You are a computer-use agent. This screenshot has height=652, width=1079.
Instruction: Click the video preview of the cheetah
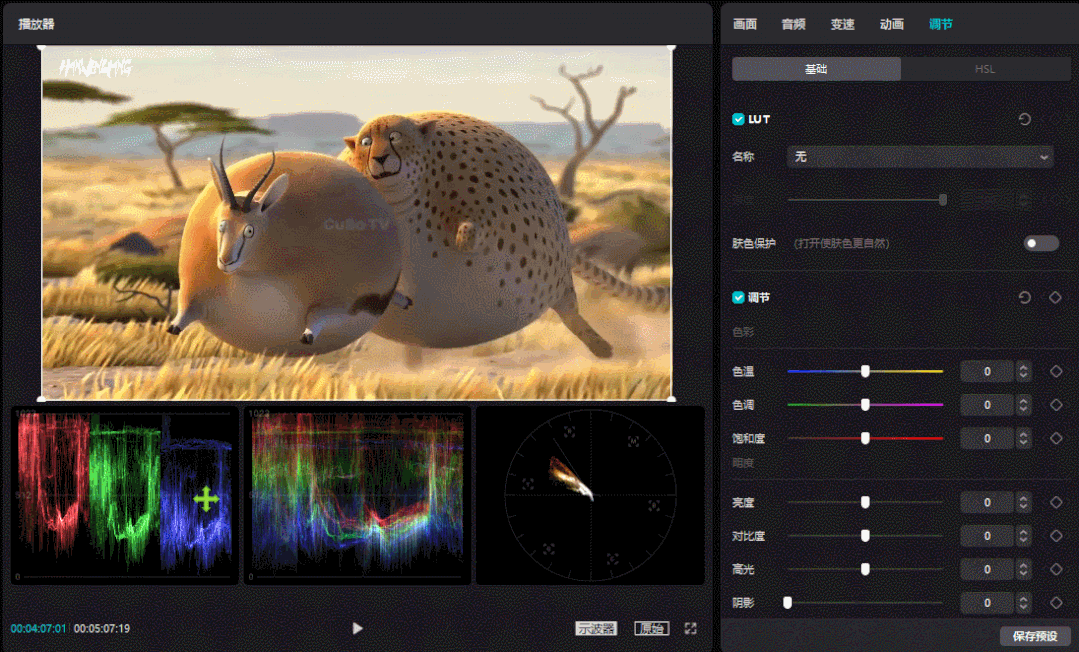coord(356,222)
